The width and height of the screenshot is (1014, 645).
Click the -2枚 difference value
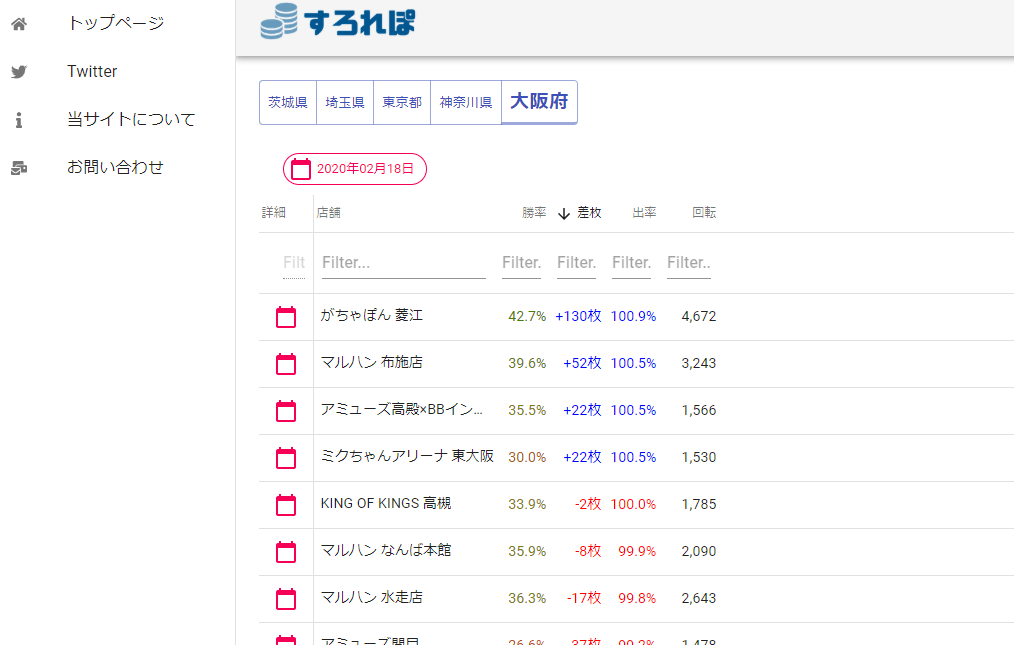coord(588,505)
